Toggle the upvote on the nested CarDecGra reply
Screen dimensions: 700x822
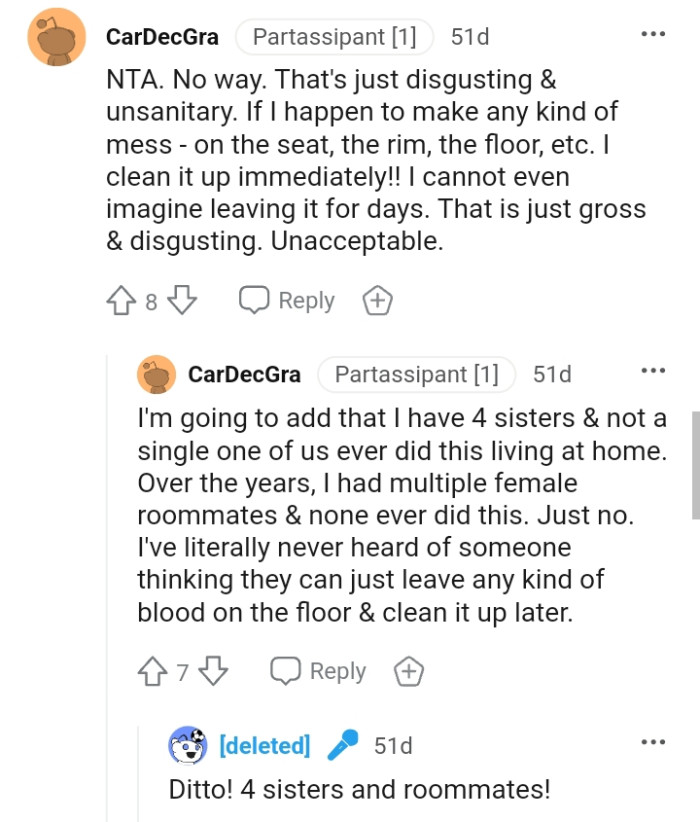point(154,671)
